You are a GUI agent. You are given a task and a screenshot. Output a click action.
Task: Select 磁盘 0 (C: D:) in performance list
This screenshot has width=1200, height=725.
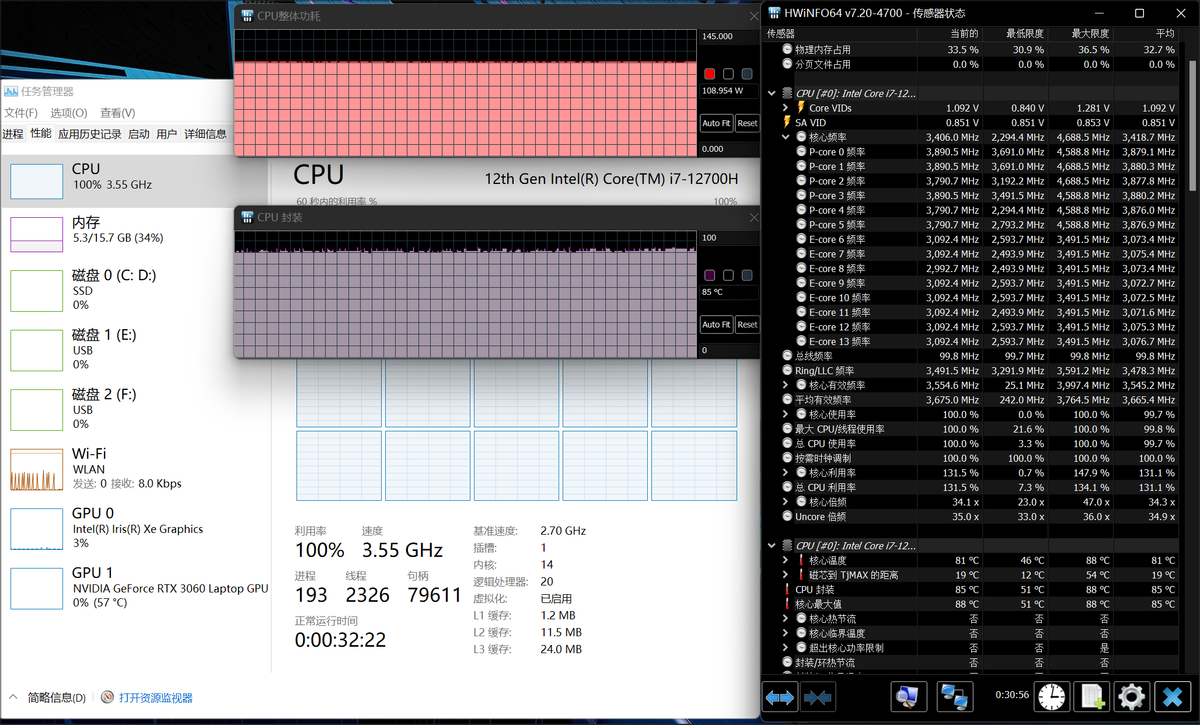pos(135,290)
